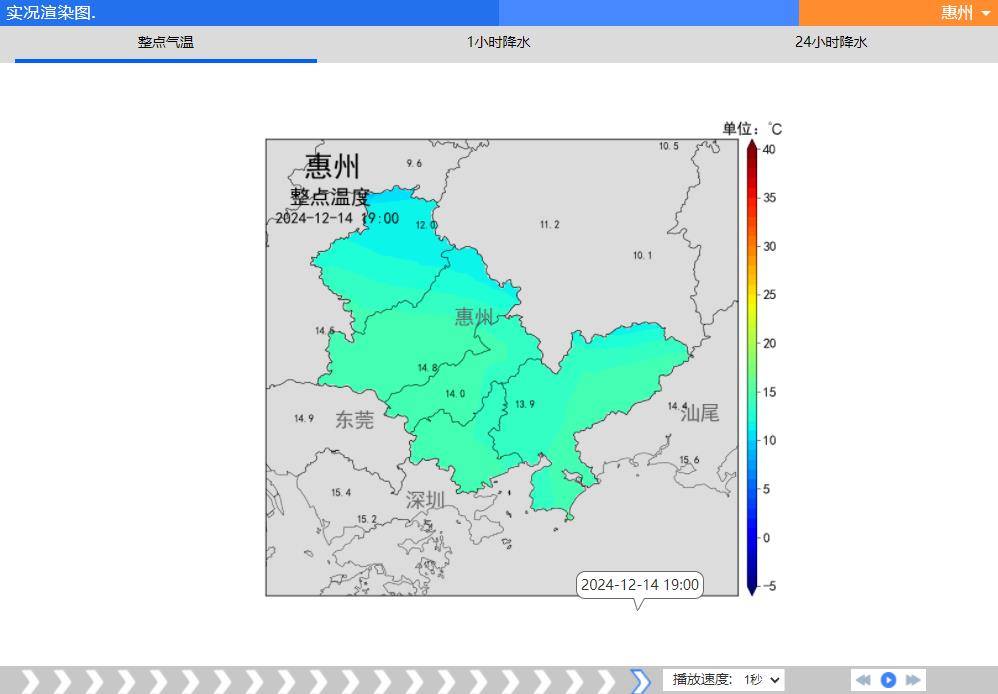Open the 24小时降水 tab
Screen dimensions: 998x694
coord(831,42)
